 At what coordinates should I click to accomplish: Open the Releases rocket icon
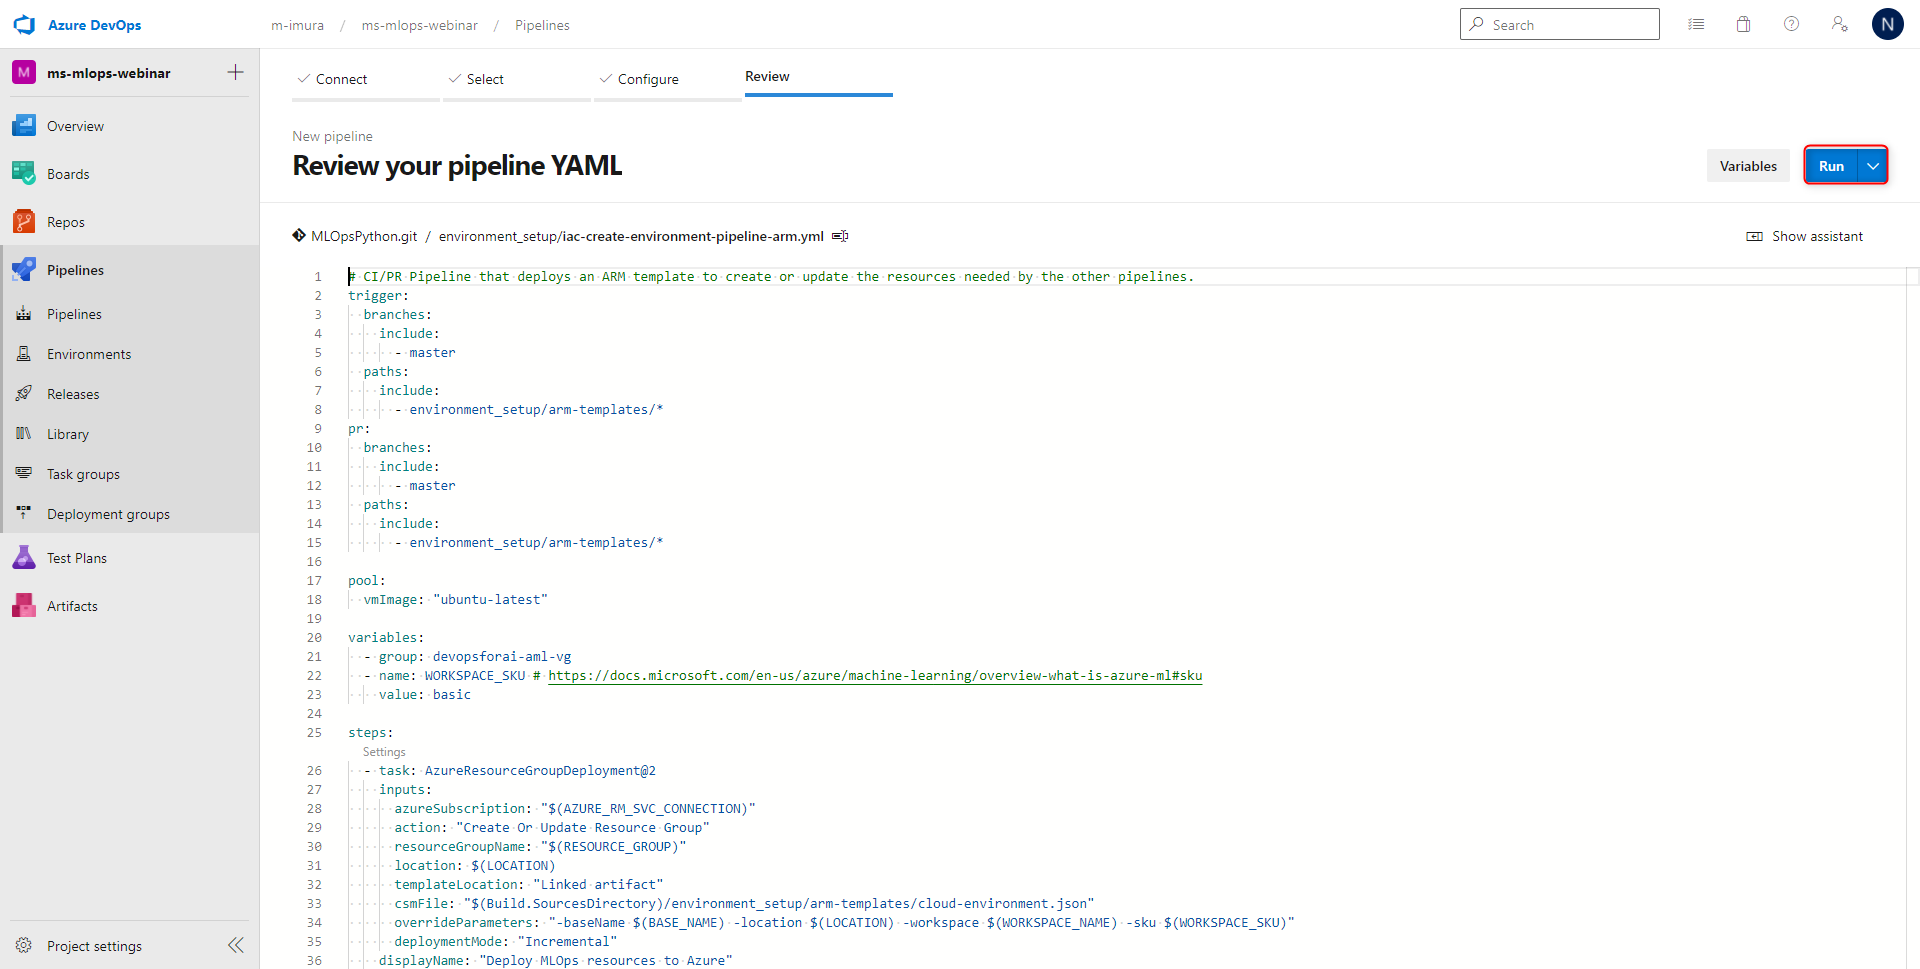(x=24, y=394)
